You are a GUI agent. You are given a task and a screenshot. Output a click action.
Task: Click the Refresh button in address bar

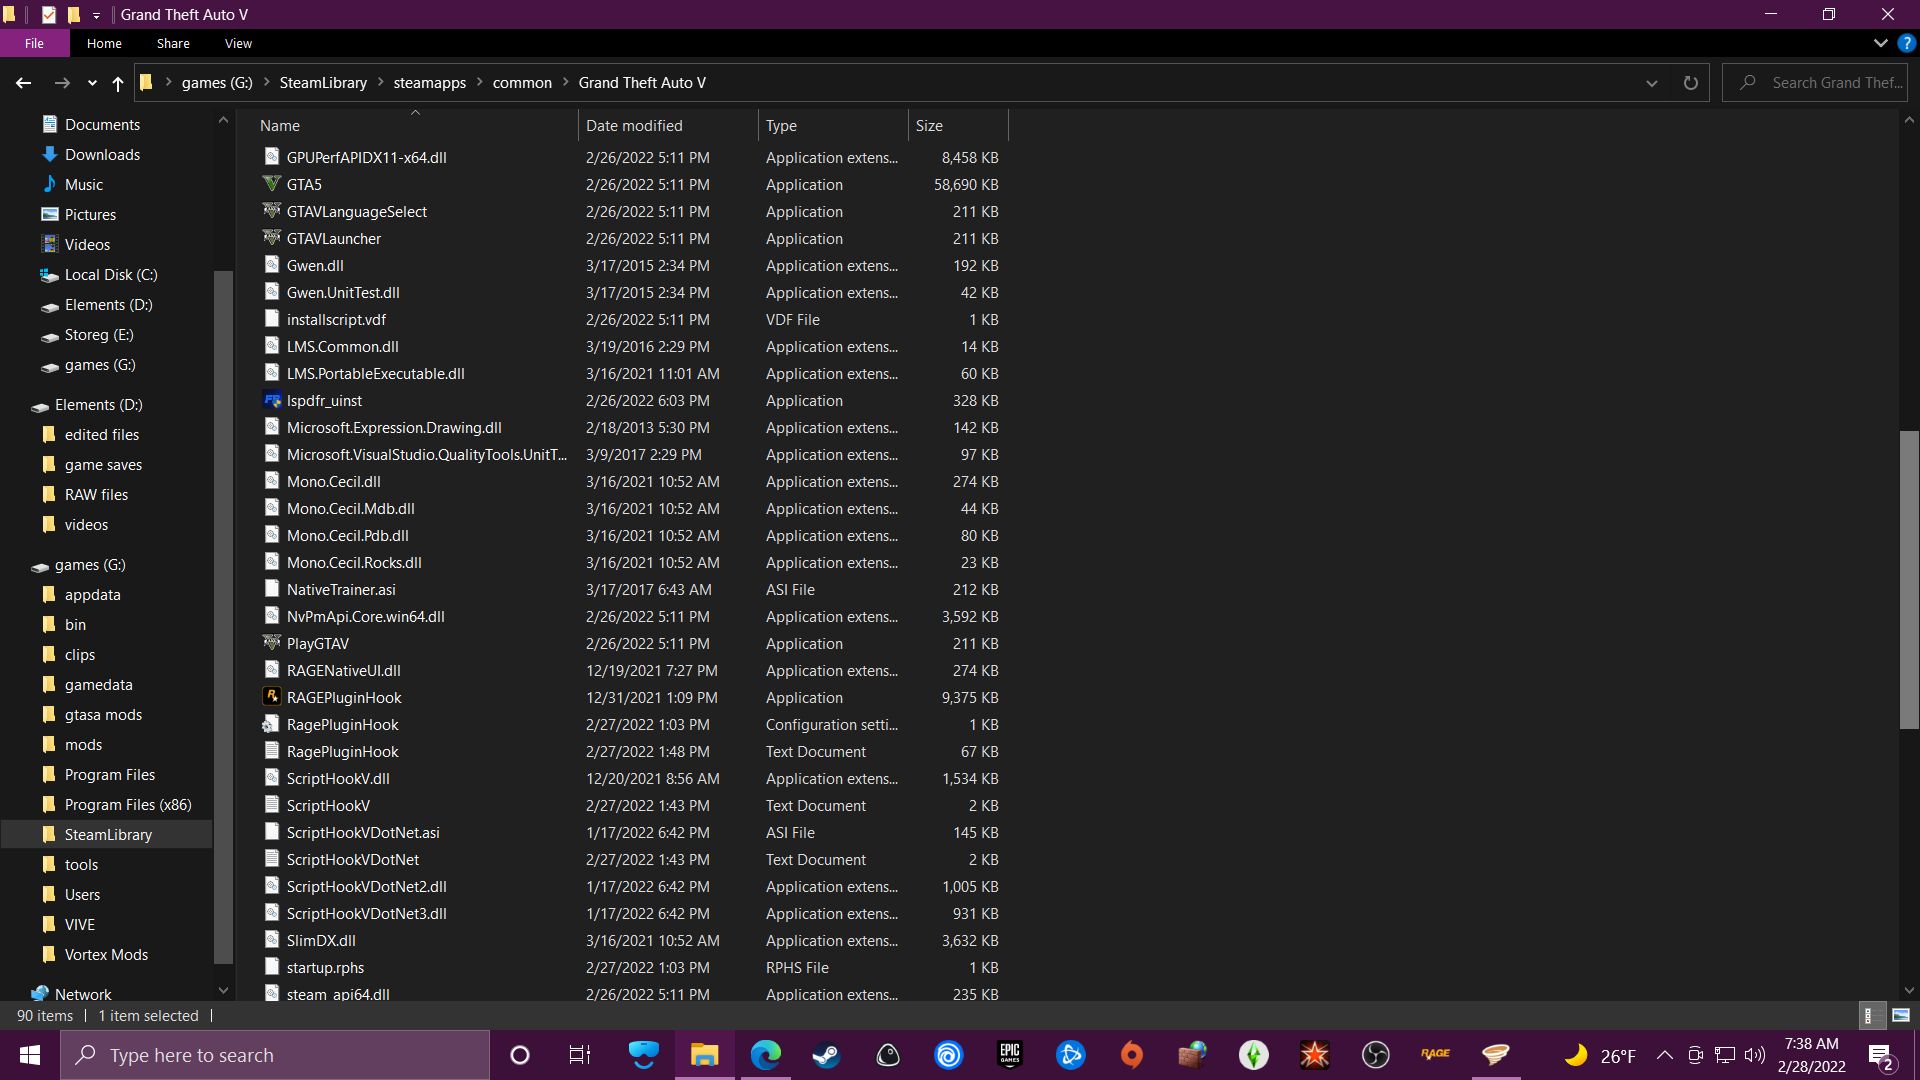coord(1690,83)
